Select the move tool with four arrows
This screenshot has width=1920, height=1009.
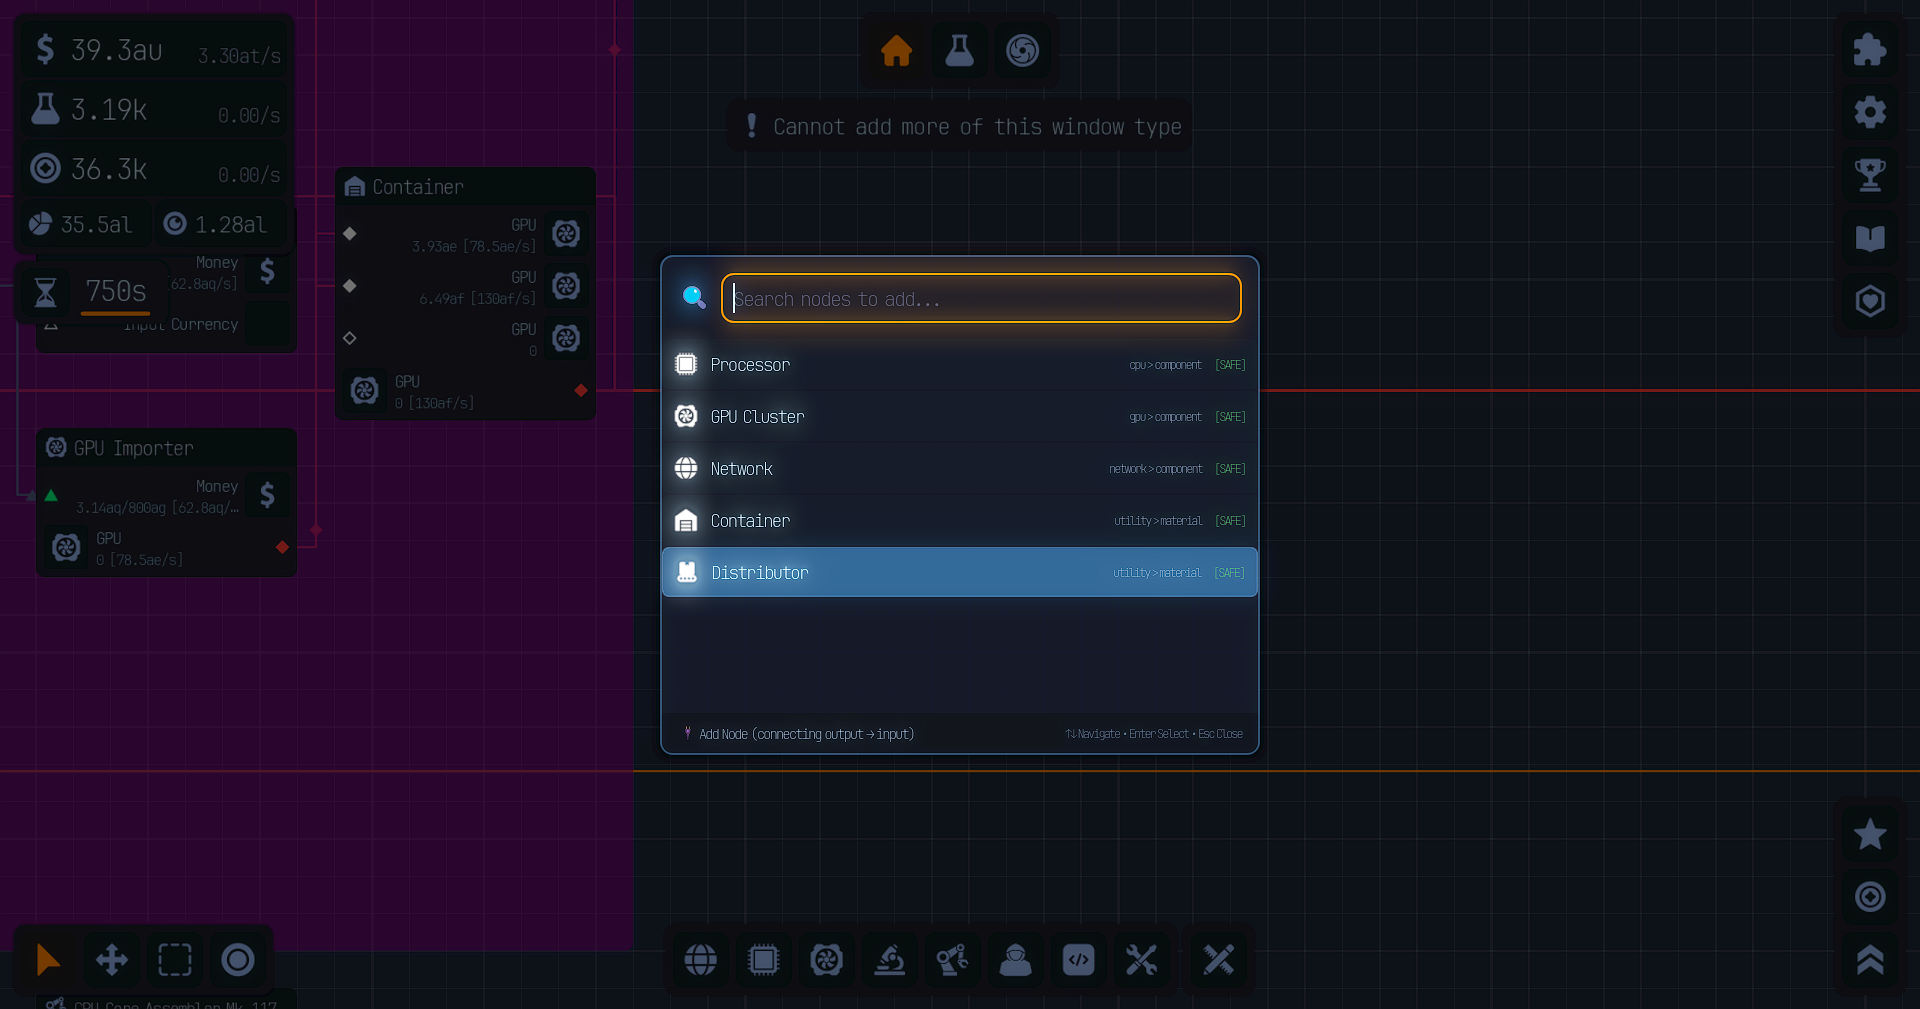112,960
